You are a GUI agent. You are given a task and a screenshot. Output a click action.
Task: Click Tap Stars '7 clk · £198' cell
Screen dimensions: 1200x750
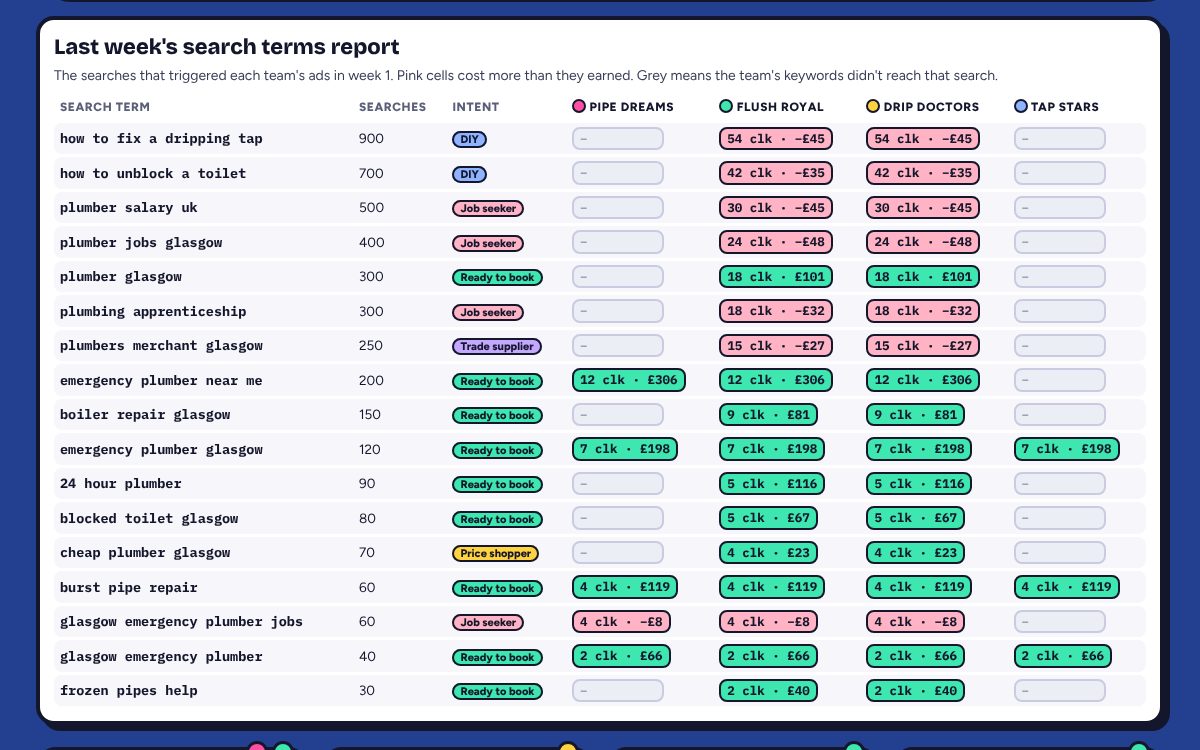tap(1066, 449)
